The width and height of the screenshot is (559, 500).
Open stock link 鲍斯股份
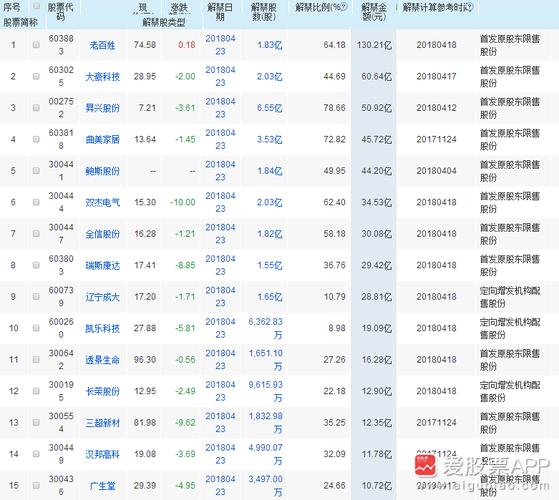tap(103, 171)
